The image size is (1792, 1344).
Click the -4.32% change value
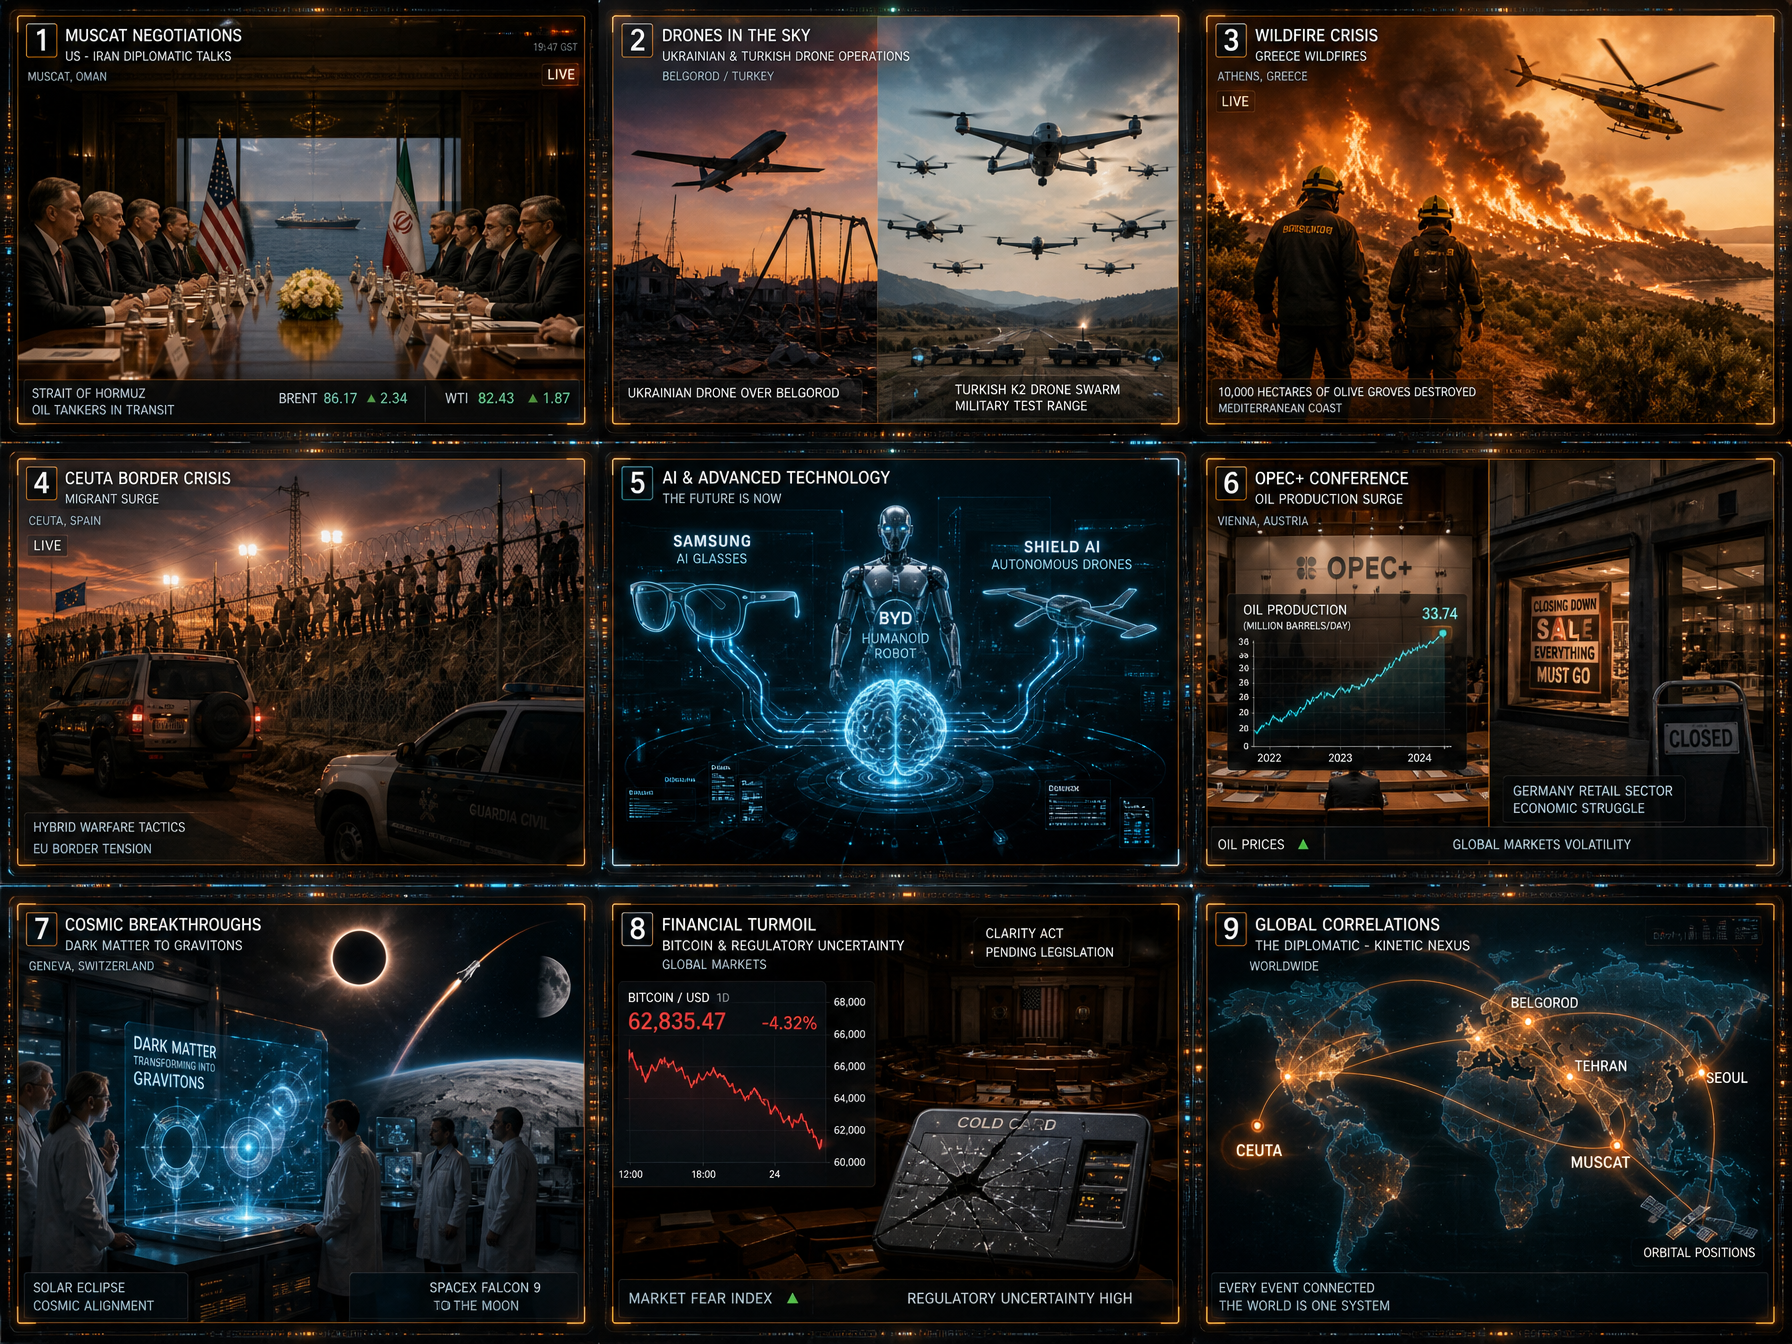pos(789,1023)
